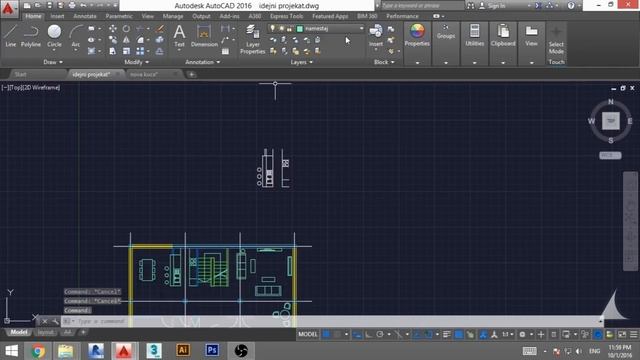Click the status bar Customization menu icon

pos(633,334)
